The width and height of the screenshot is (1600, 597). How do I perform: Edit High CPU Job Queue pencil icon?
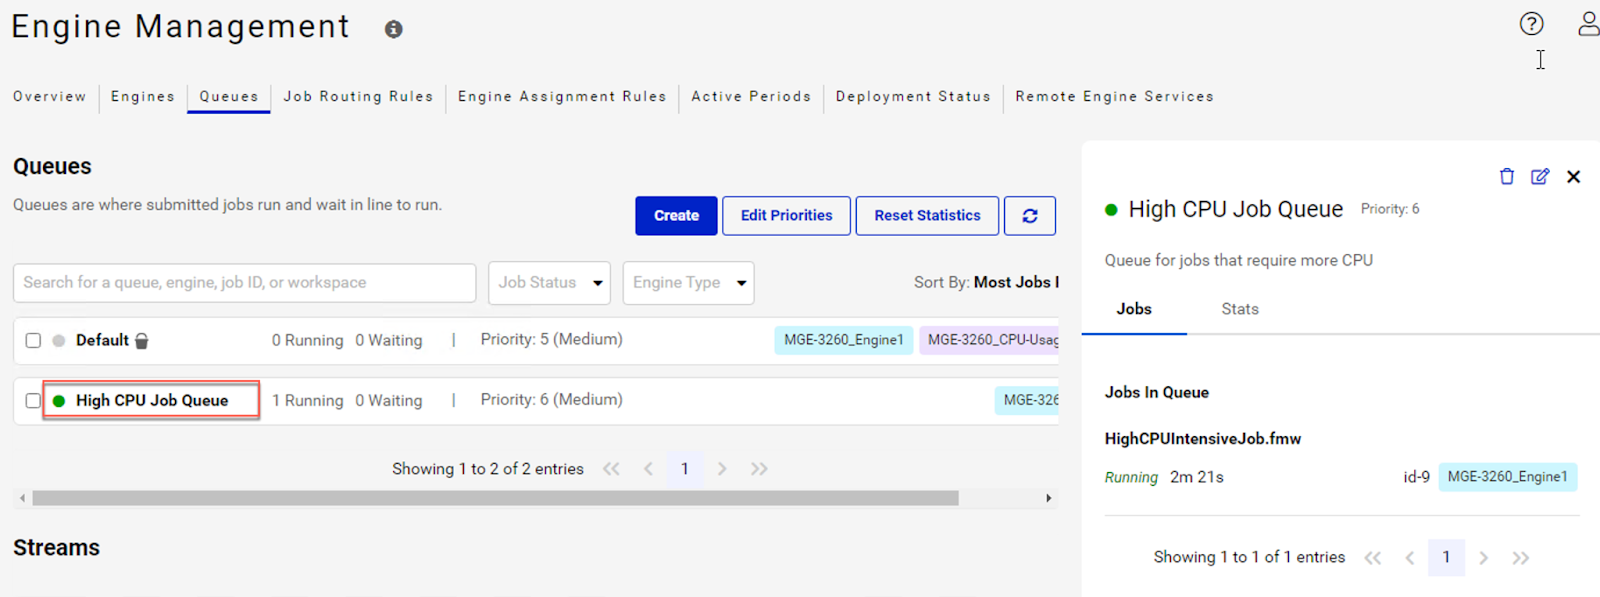[x=1540, y=176]
